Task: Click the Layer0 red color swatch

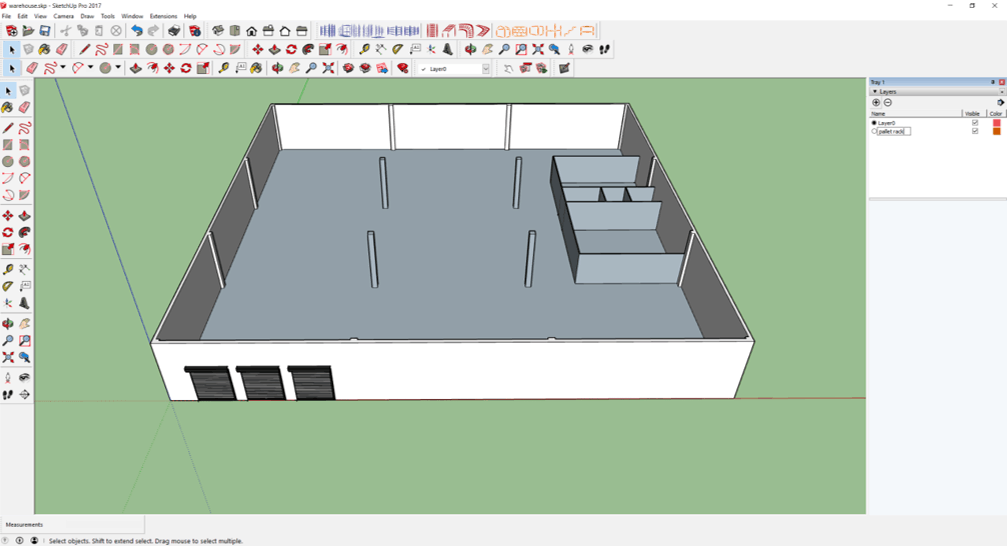Action: 996,123
